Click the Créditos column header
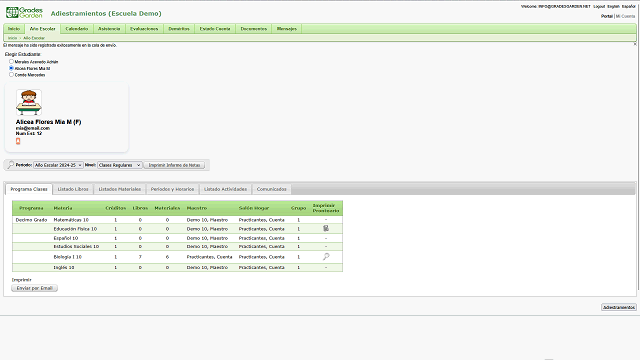 click(116, 208)
